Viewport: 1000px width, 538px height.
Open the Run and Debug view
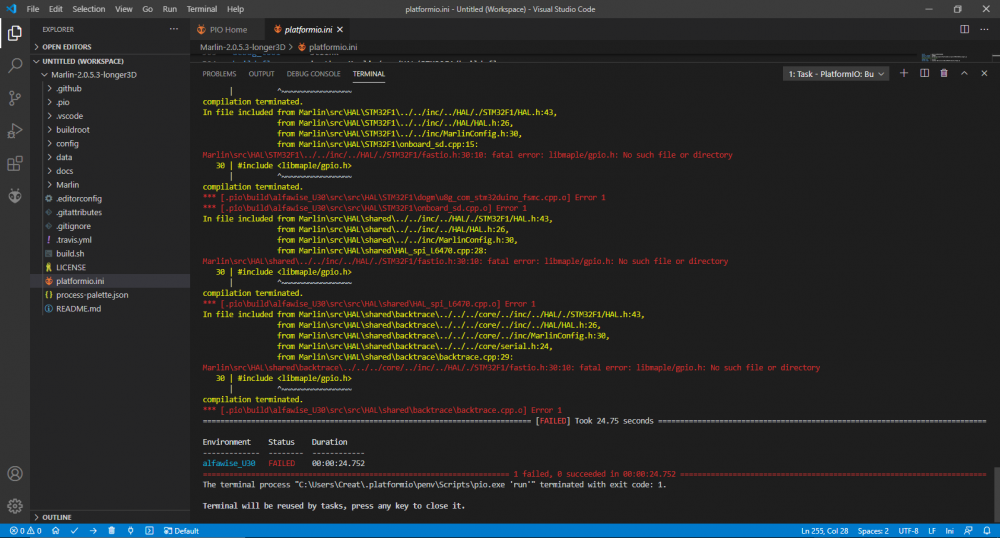click(15, 131)
